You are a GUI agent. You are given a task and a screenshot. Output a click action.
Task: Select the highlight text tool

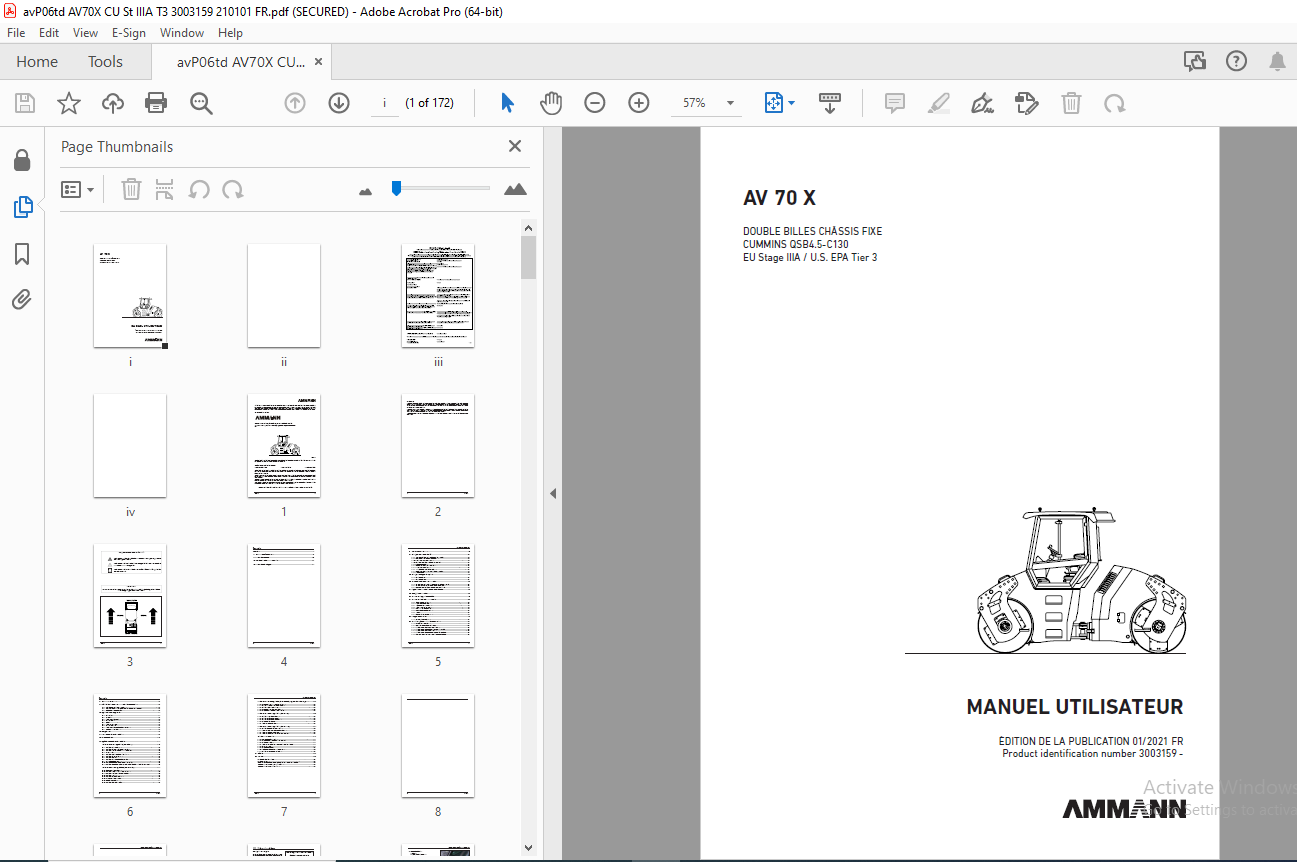[938, 103]
